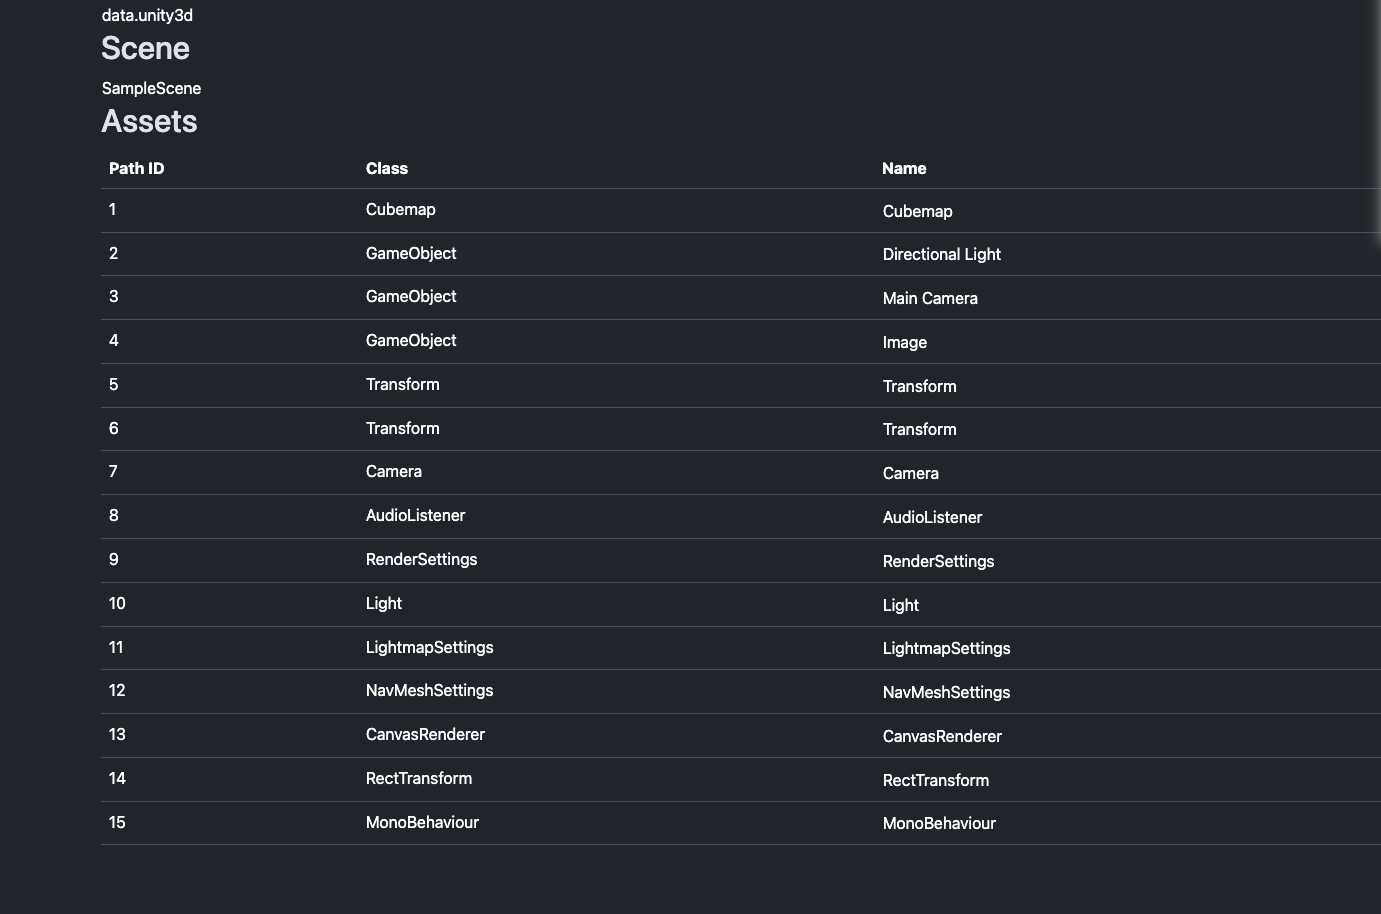Select the AudioListener name entry
Viewport: 1381px width, 914px height.
[932, 517]
